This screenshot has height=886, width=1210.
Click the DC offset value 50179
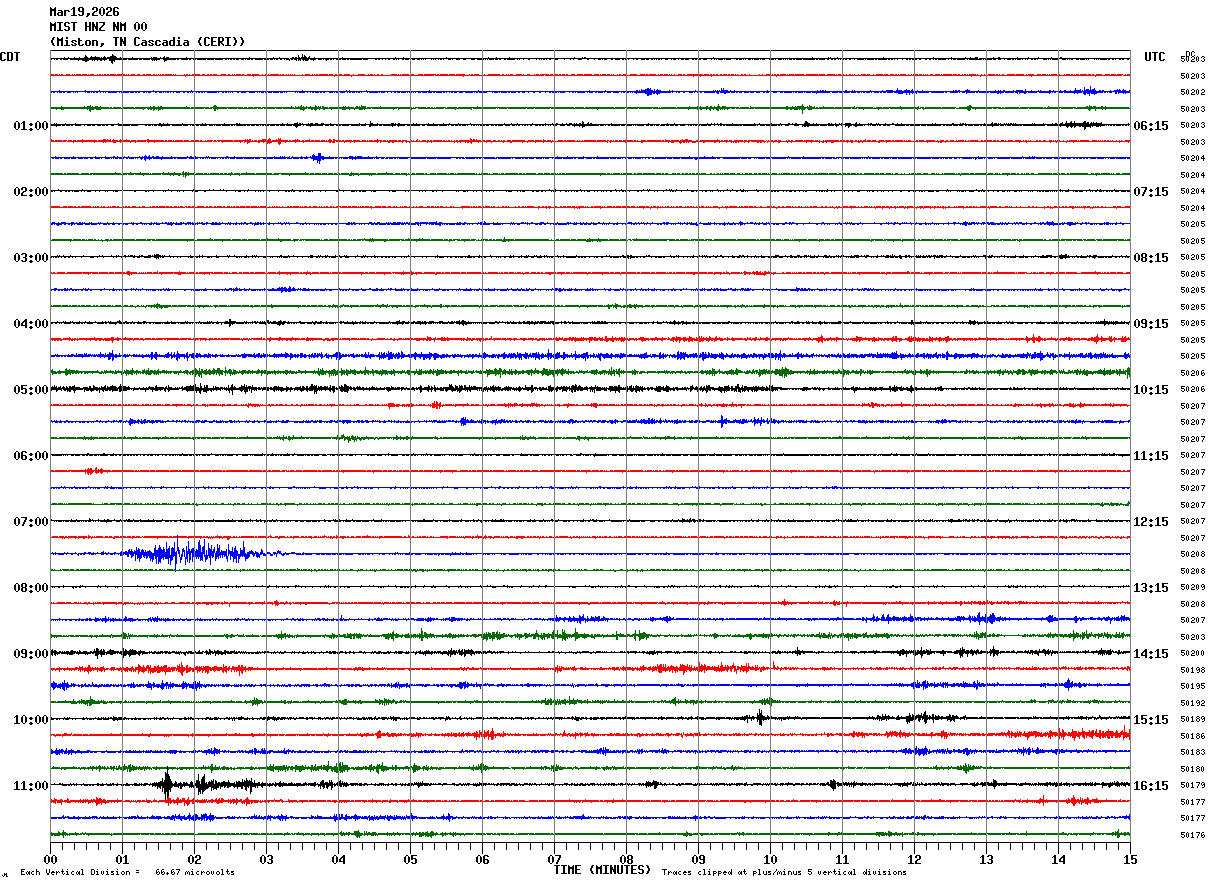[x=1193, y=785]
